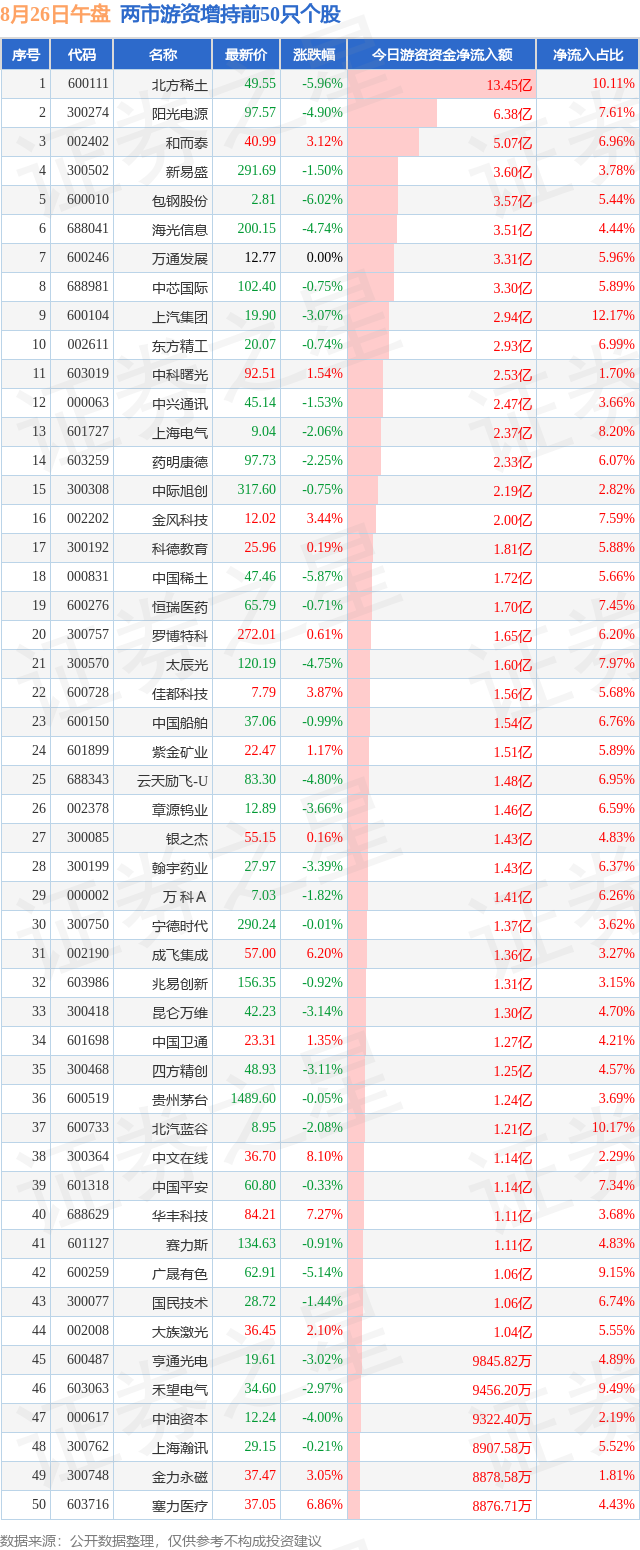This screenshot has height=1550, width=640.
Task: Select stock code 300274
Action: [88, 113]
